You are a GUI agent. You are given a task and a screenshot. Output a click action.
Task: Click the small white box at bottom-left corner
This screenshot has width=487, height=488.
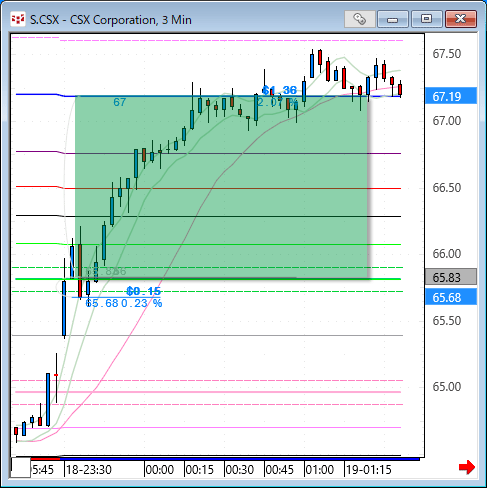click(x=21, y=468)
